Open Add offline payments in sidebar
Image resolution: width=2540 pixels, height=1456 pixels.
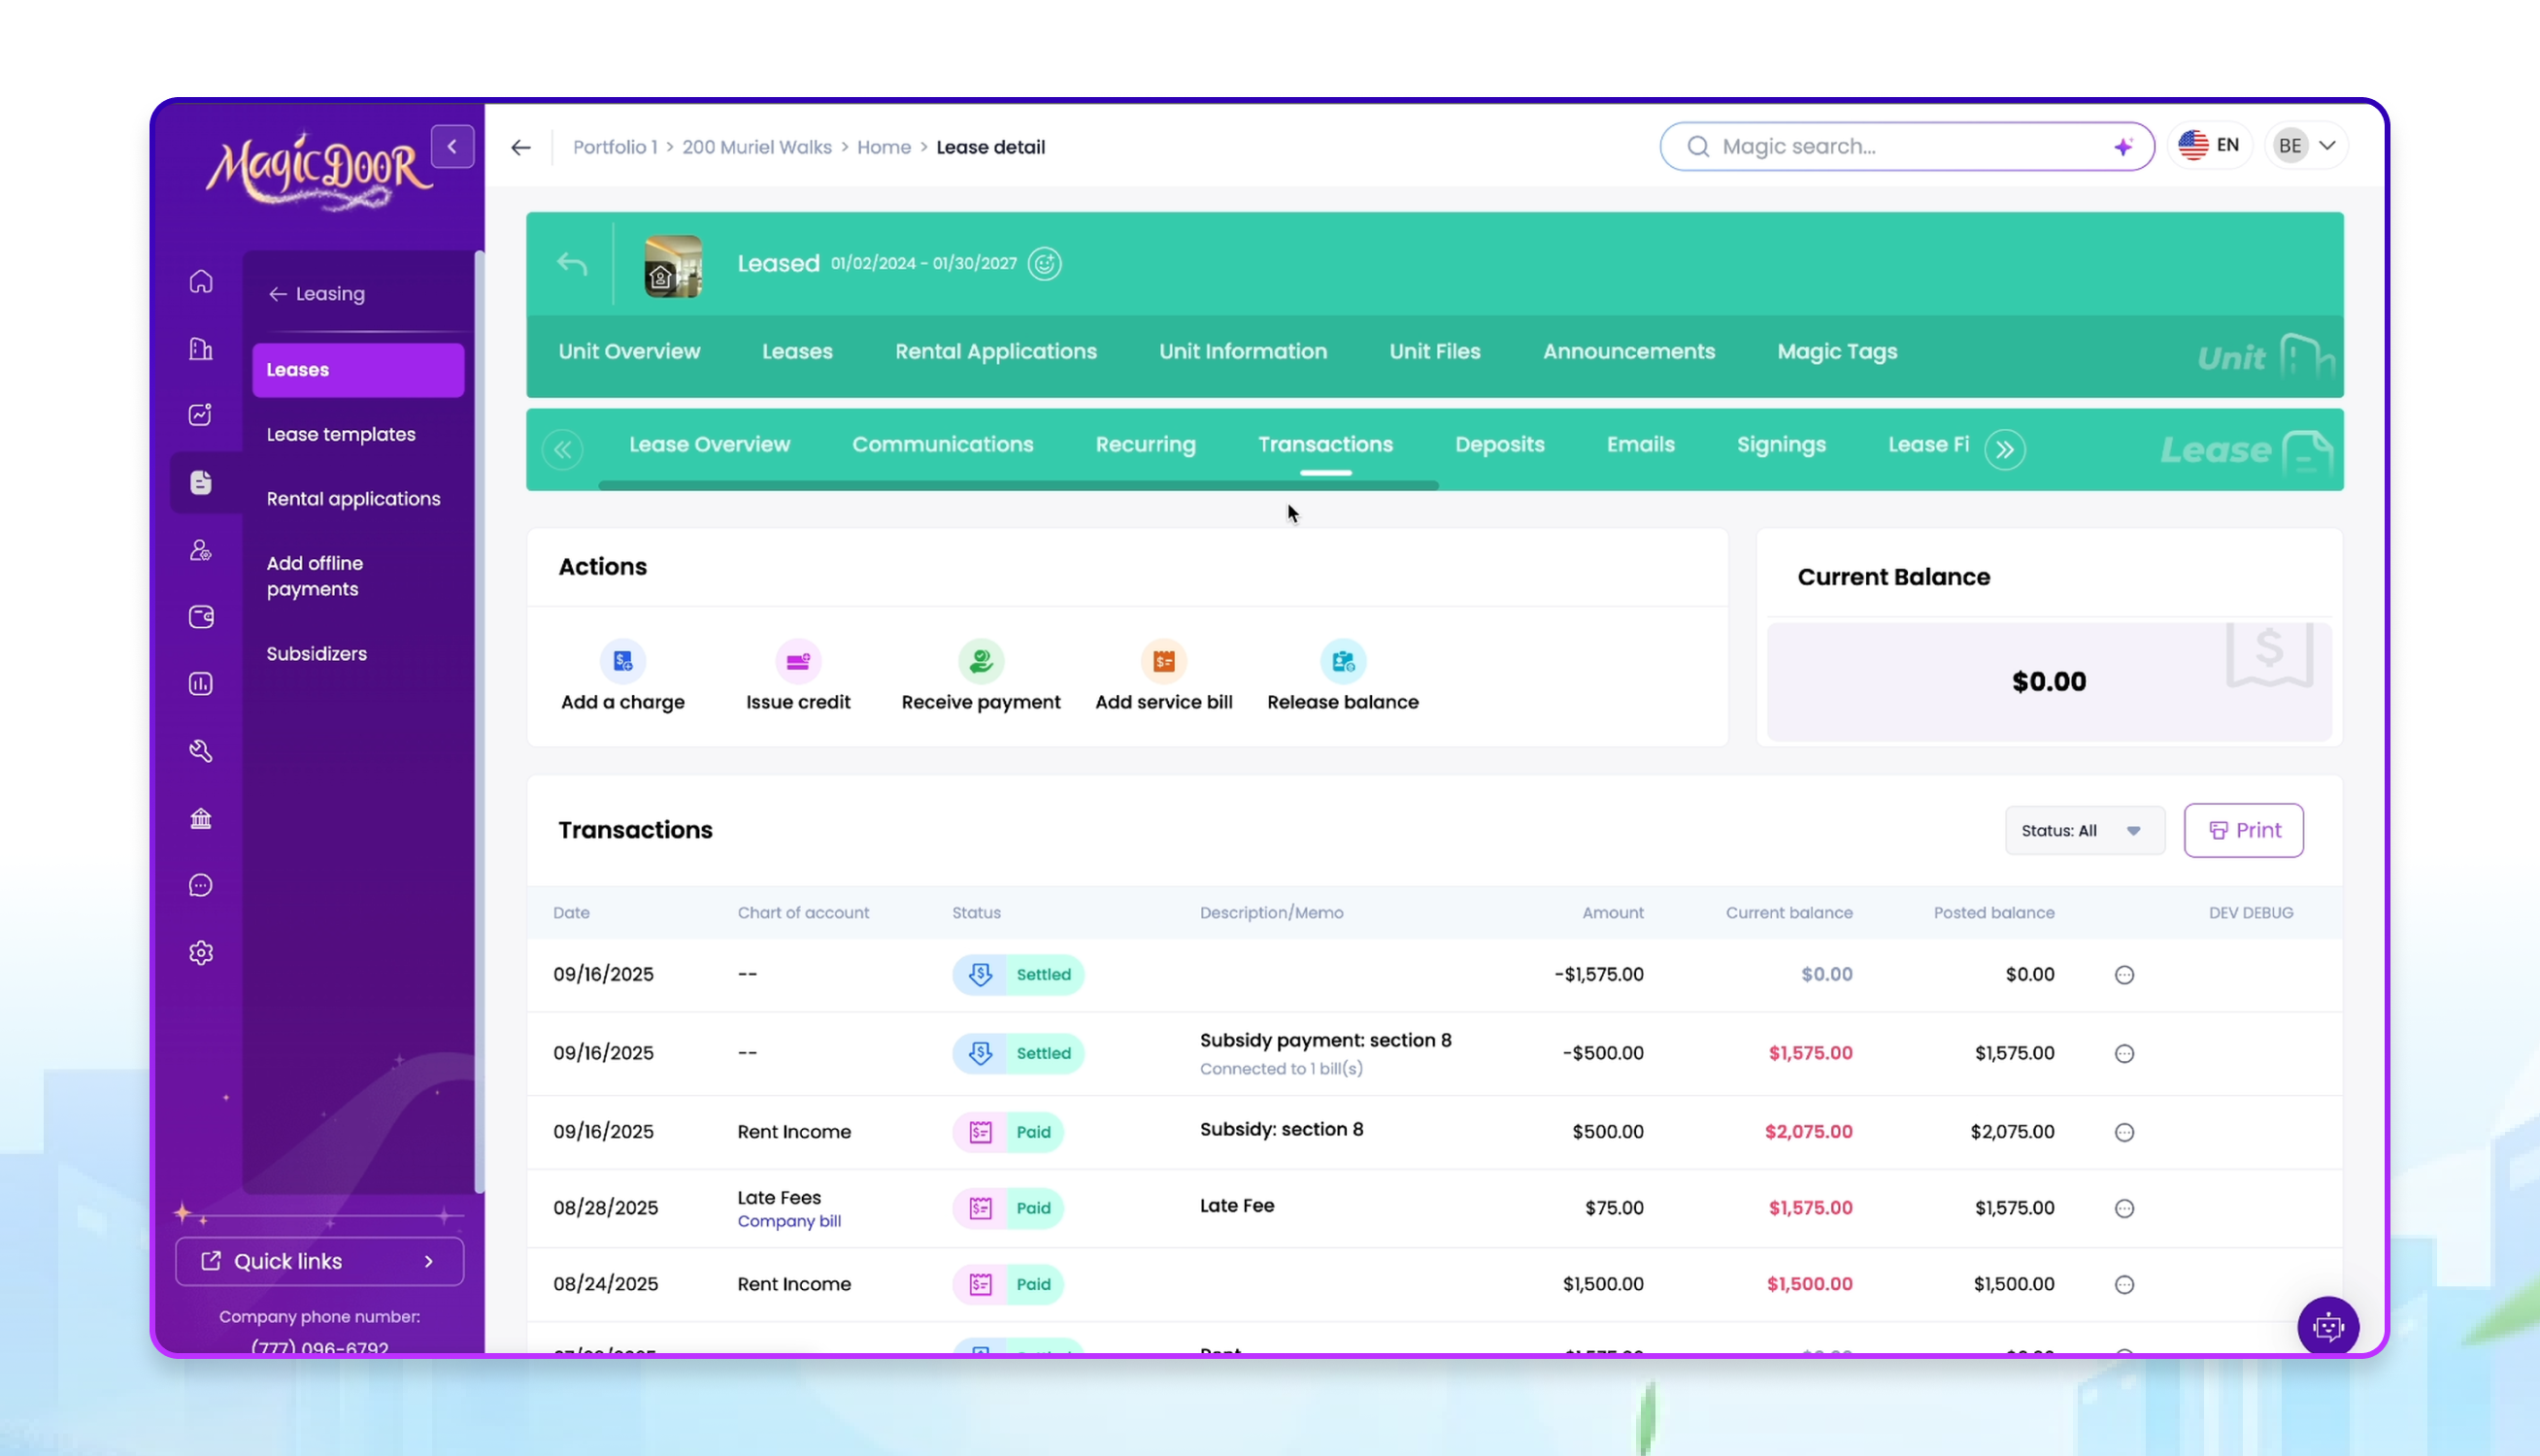[x=314, y=576]
